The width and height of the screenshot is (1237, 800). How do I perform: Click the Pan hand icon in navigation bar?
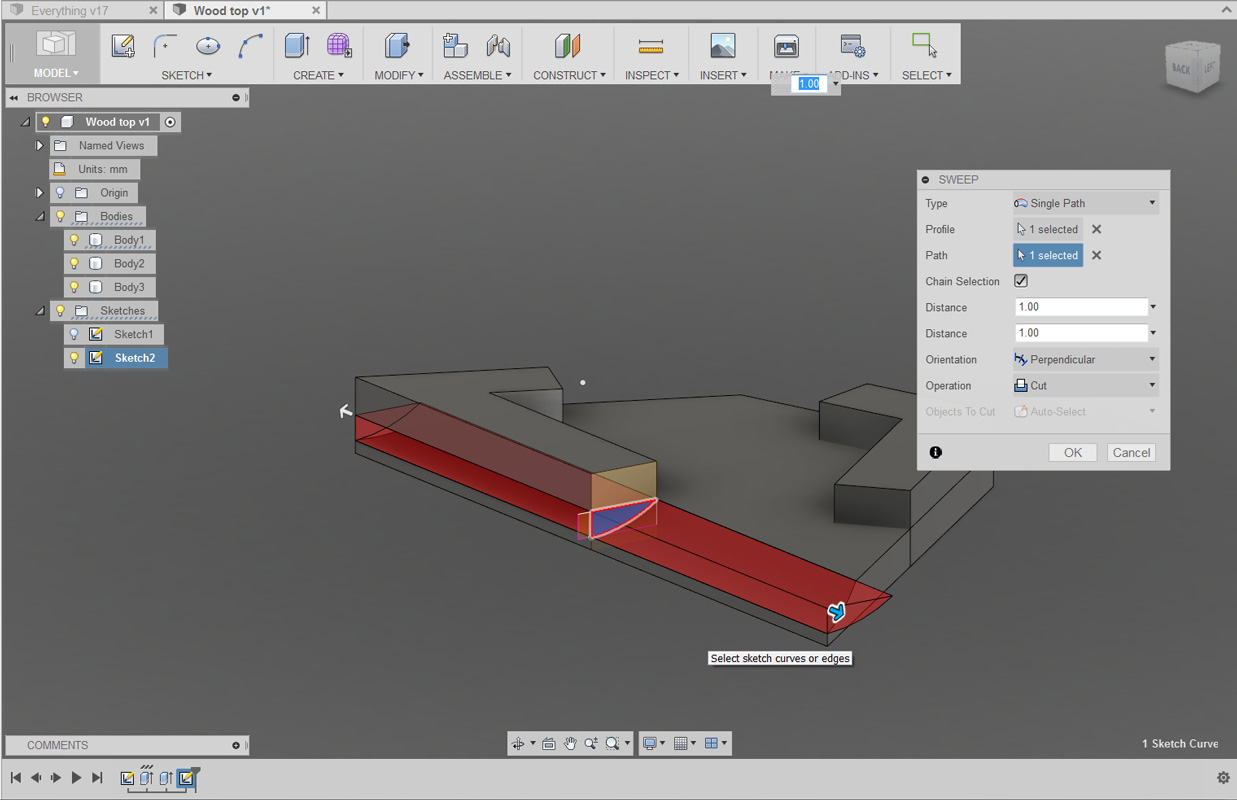click(570, 743)
